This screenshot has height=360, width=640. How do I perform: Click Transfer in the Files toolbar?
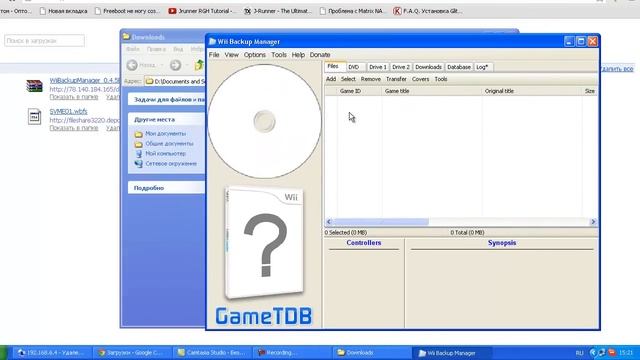396,79
